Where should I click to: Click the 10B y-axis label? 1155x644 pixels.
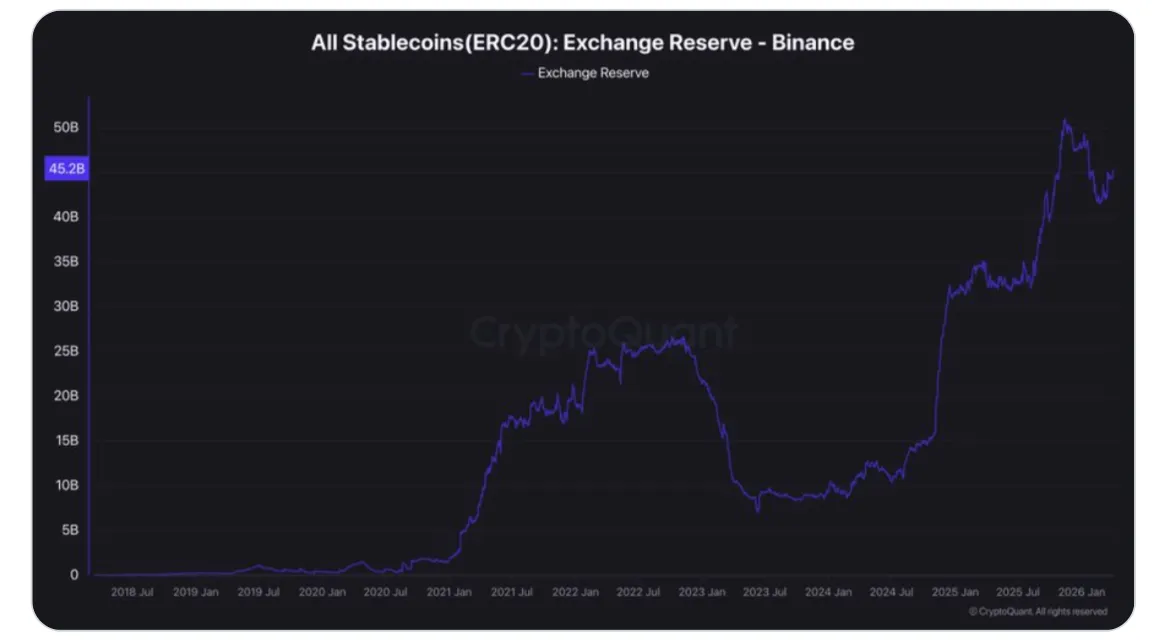tap(67, 486)
